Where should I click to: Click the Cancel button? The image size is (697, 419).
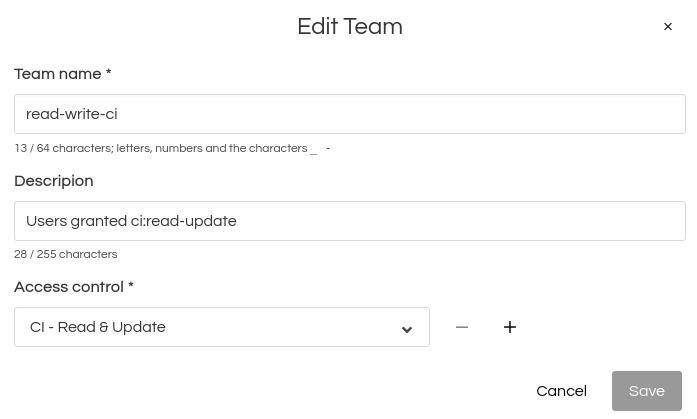pyautogui.click(x=561, y=391)
